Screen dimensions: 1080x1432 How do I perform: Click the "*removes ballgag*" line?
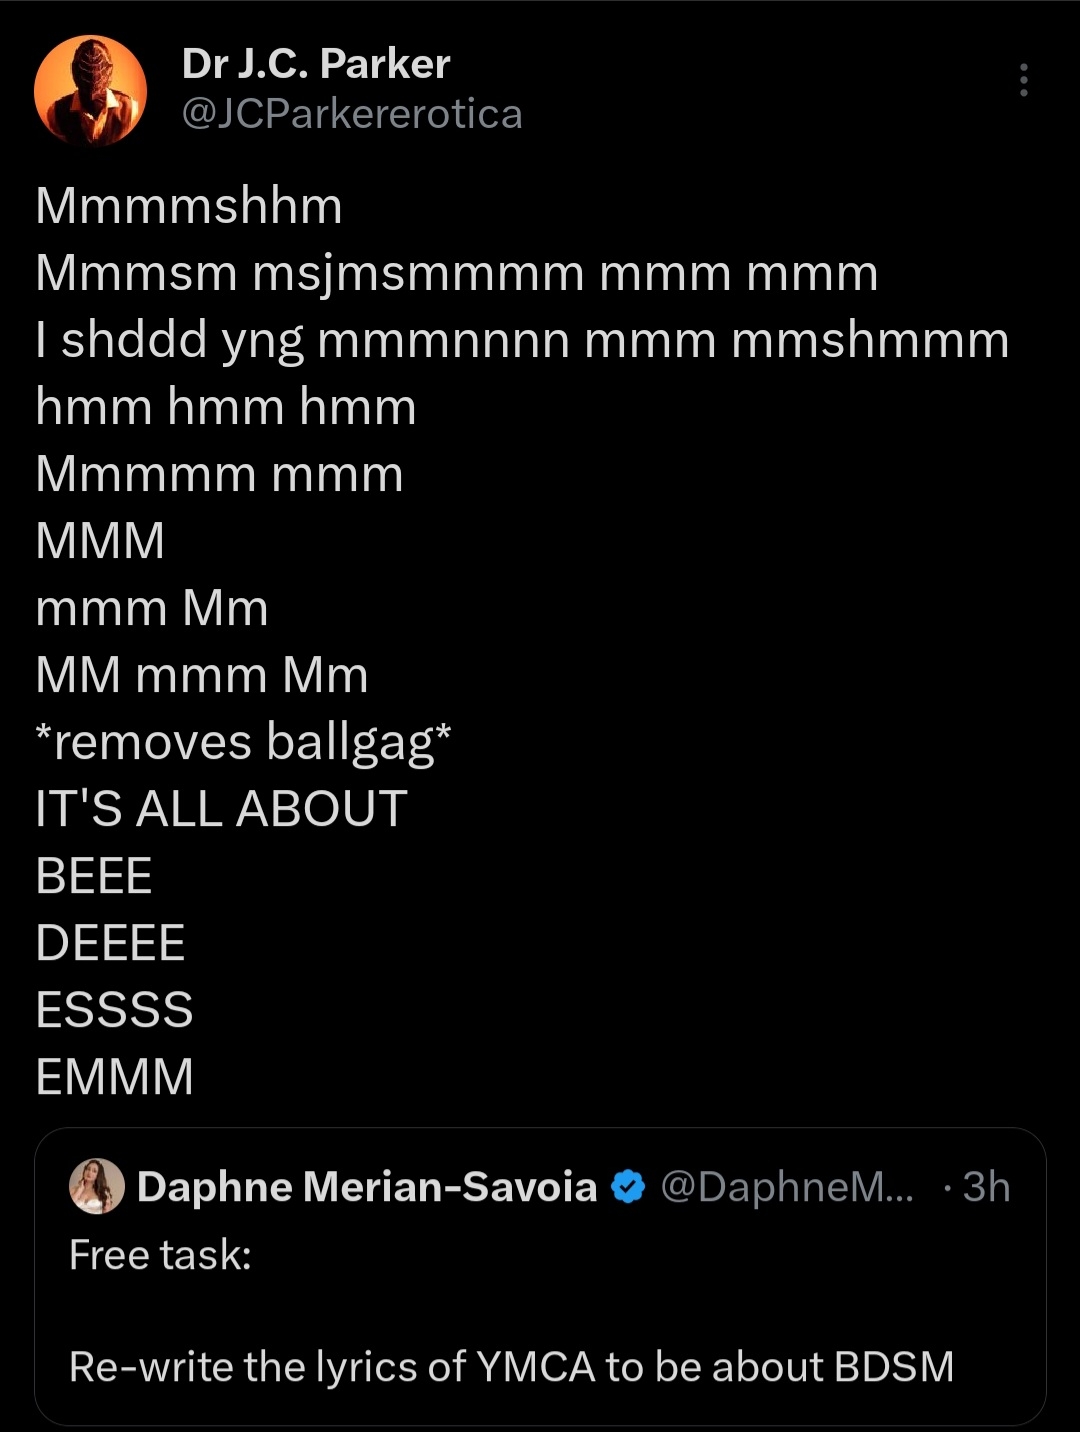click(243, 743)
